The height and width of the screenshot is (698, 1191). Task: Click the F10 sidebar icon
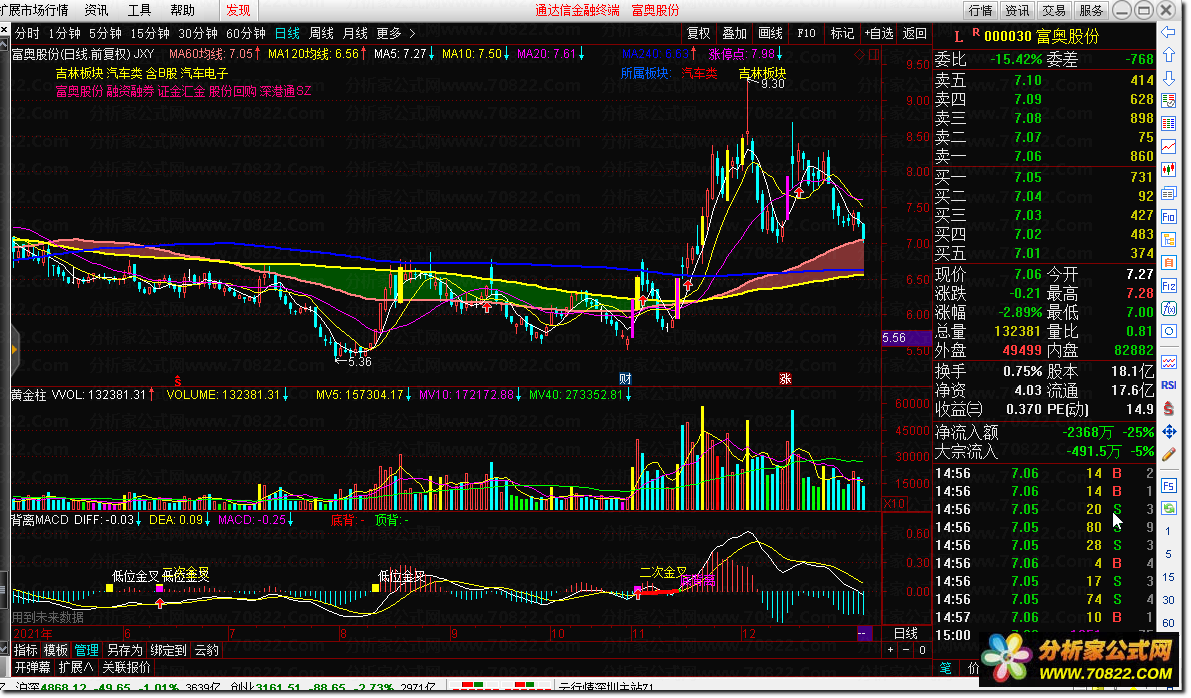1168,216
